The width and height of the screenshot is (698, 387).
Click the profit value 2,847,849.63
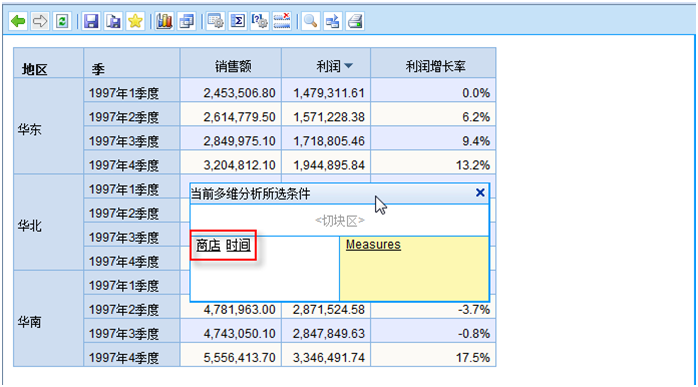[329, 333]
